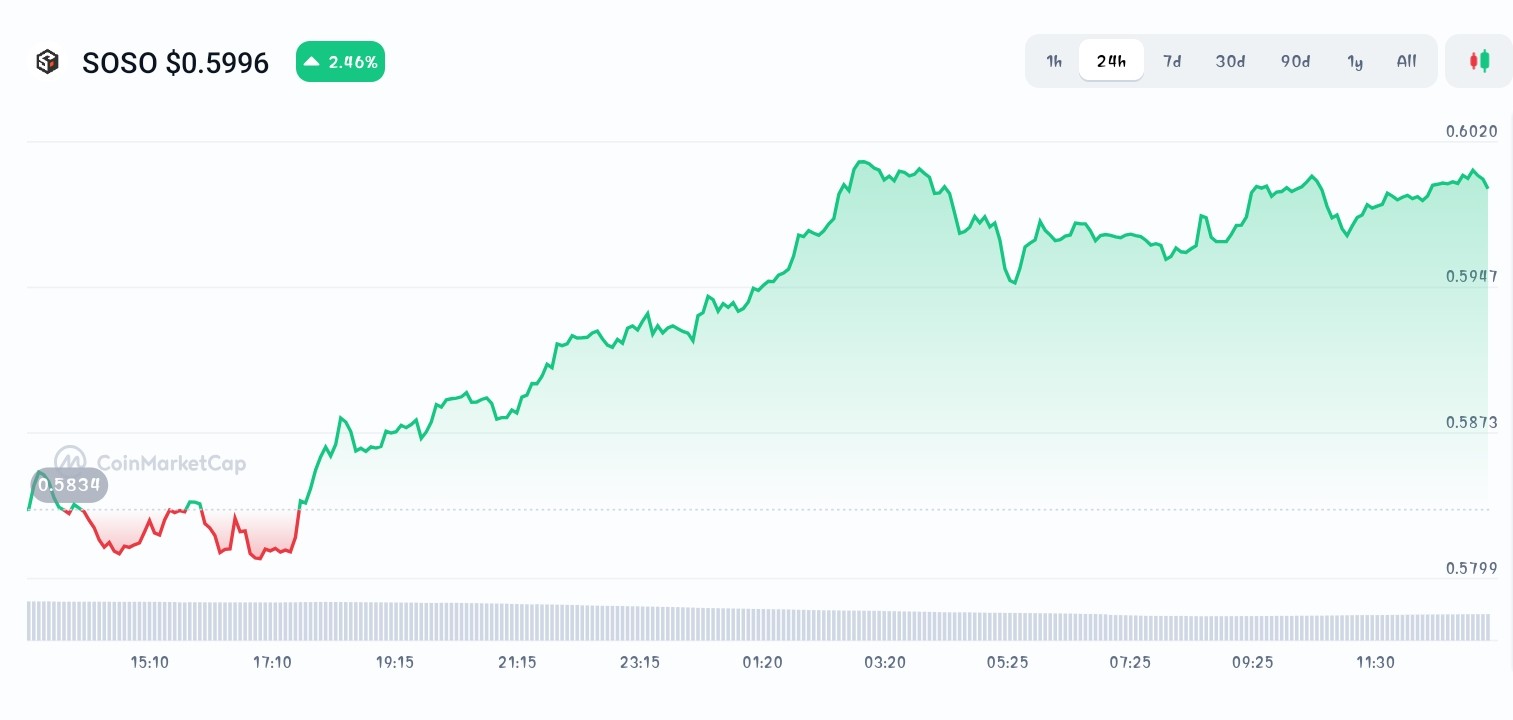Click the 0.5834 opening price label

tap(69, 486)
